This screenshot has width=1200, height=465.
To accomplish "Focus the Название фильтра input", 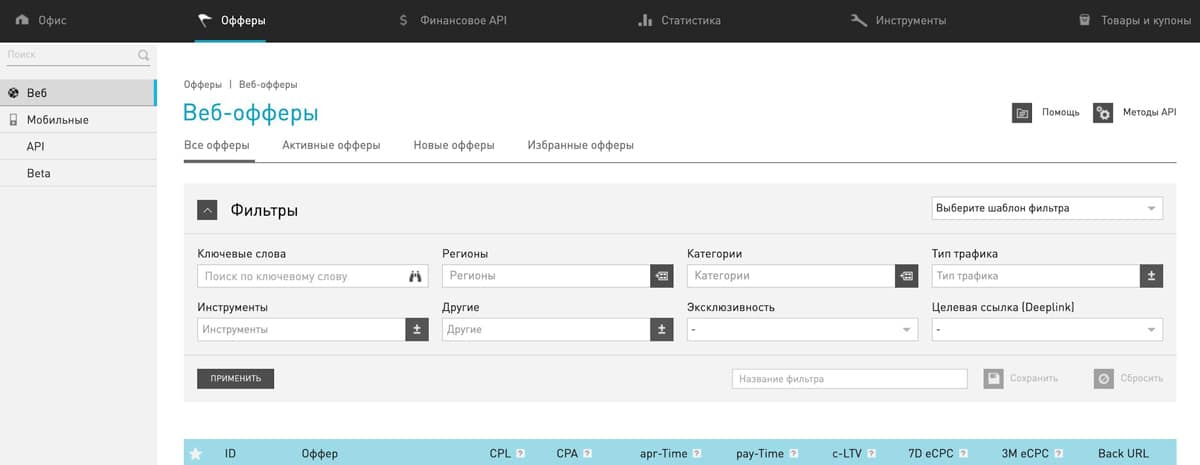I will [850, 379].
